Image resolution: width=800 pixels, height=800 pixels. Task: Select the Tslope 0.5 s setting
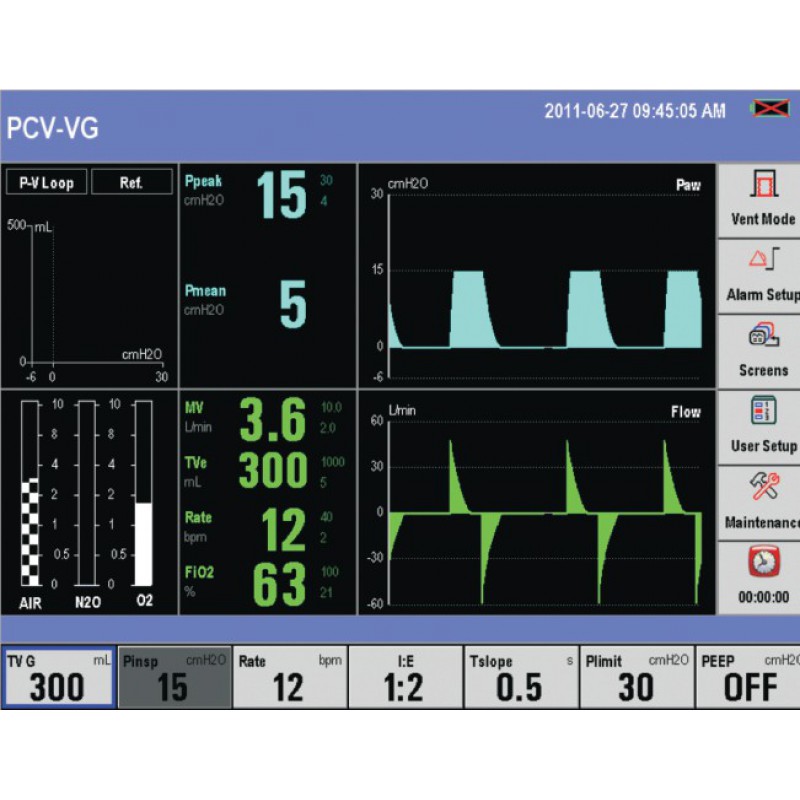(521, 677)
